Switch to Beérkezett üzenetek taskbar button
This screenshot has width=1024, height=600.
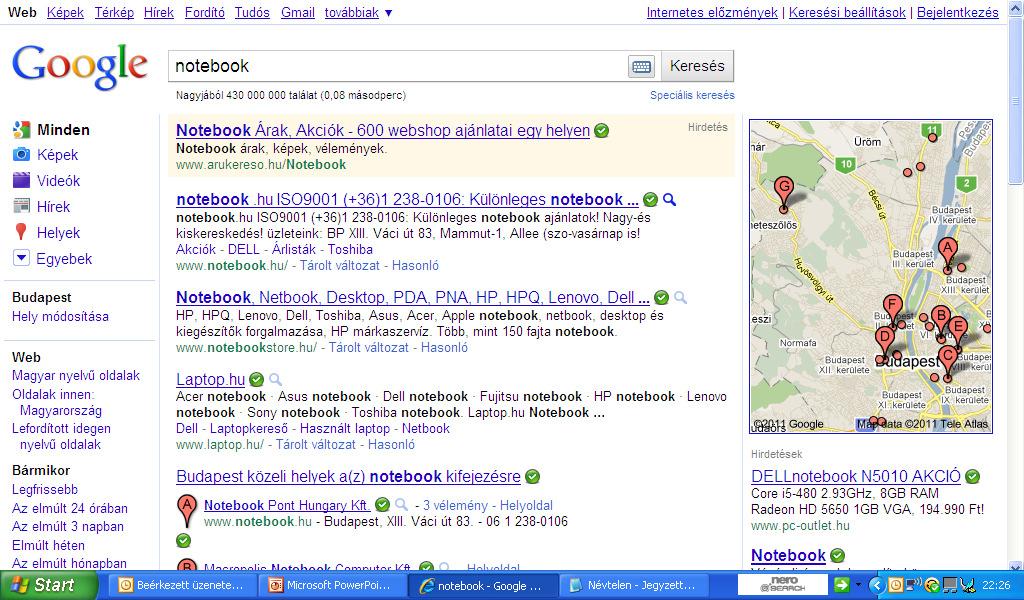point(184,585)
